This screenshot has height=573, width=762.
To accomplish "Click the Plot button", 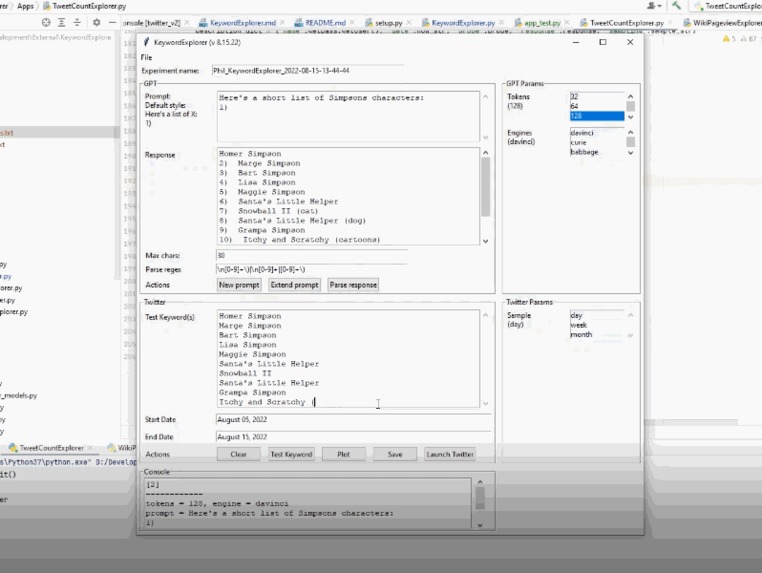I will point(344,454).
